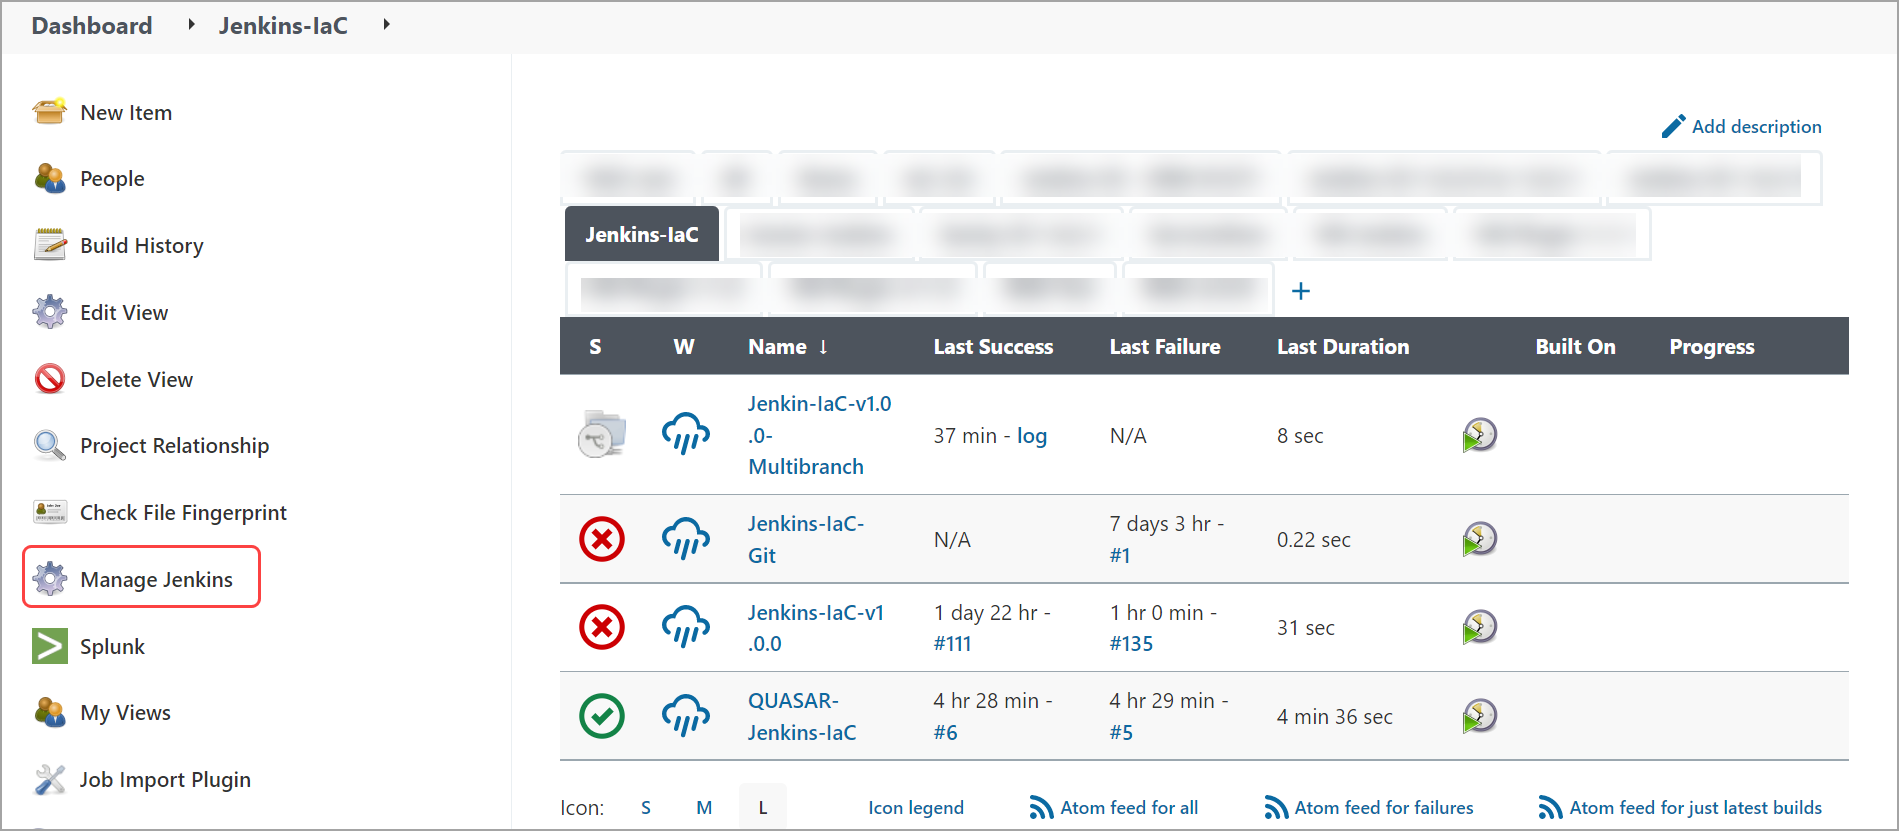Open Manage Jenkins from sidebar
1899x831 pixels.
(x=156, y=579)
